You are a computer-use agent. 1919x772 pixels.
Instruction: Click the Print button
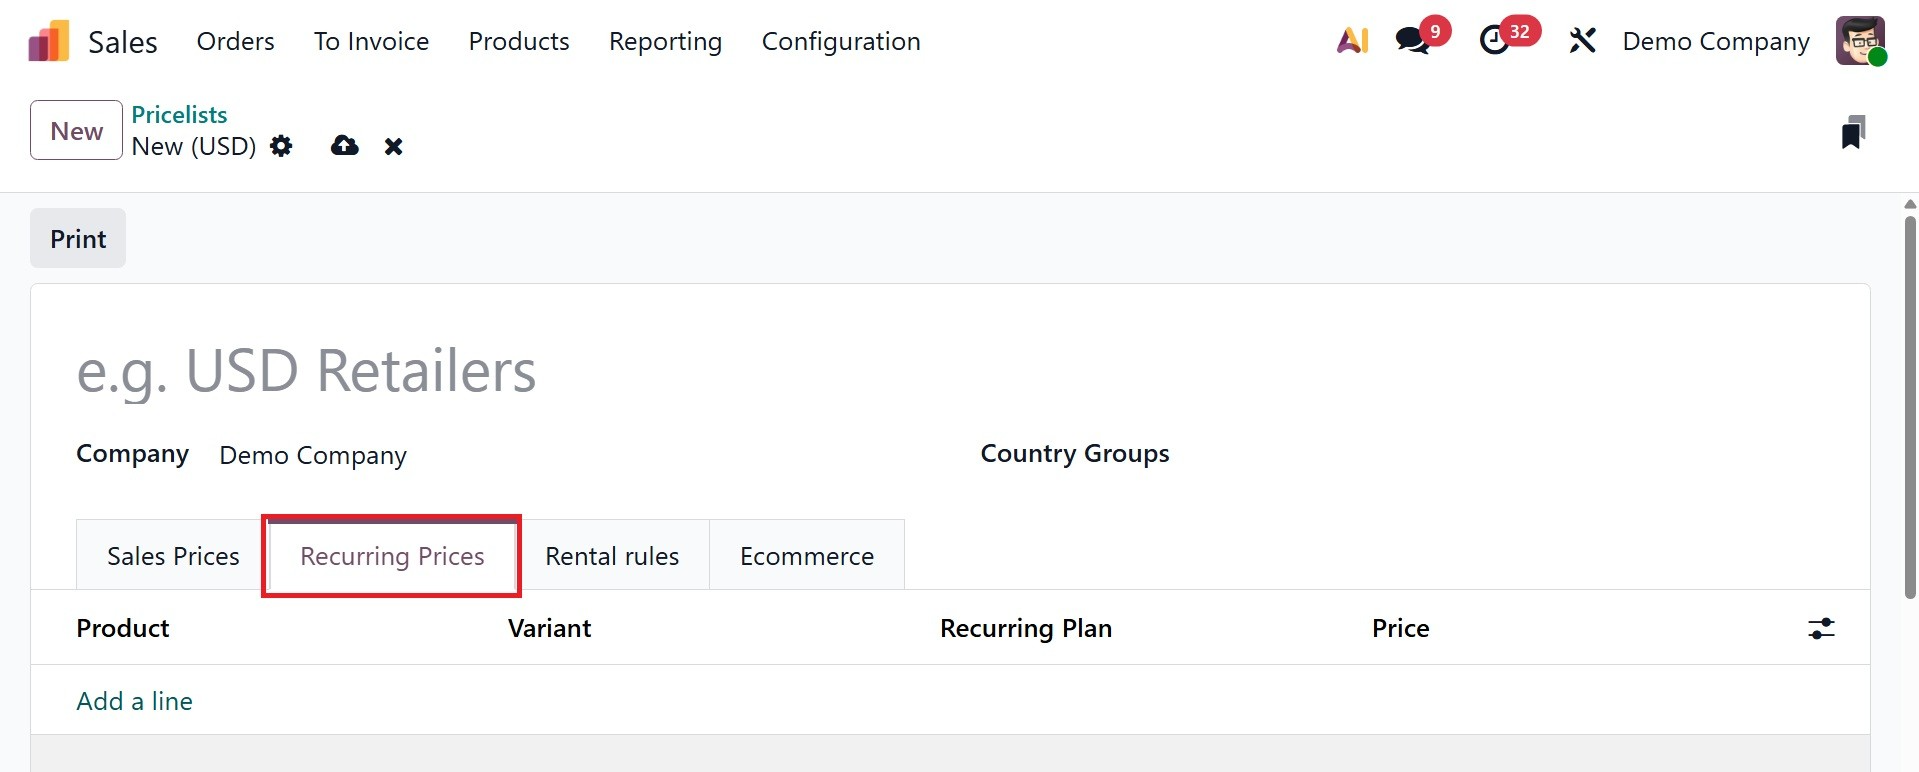(x=78, y=239)
